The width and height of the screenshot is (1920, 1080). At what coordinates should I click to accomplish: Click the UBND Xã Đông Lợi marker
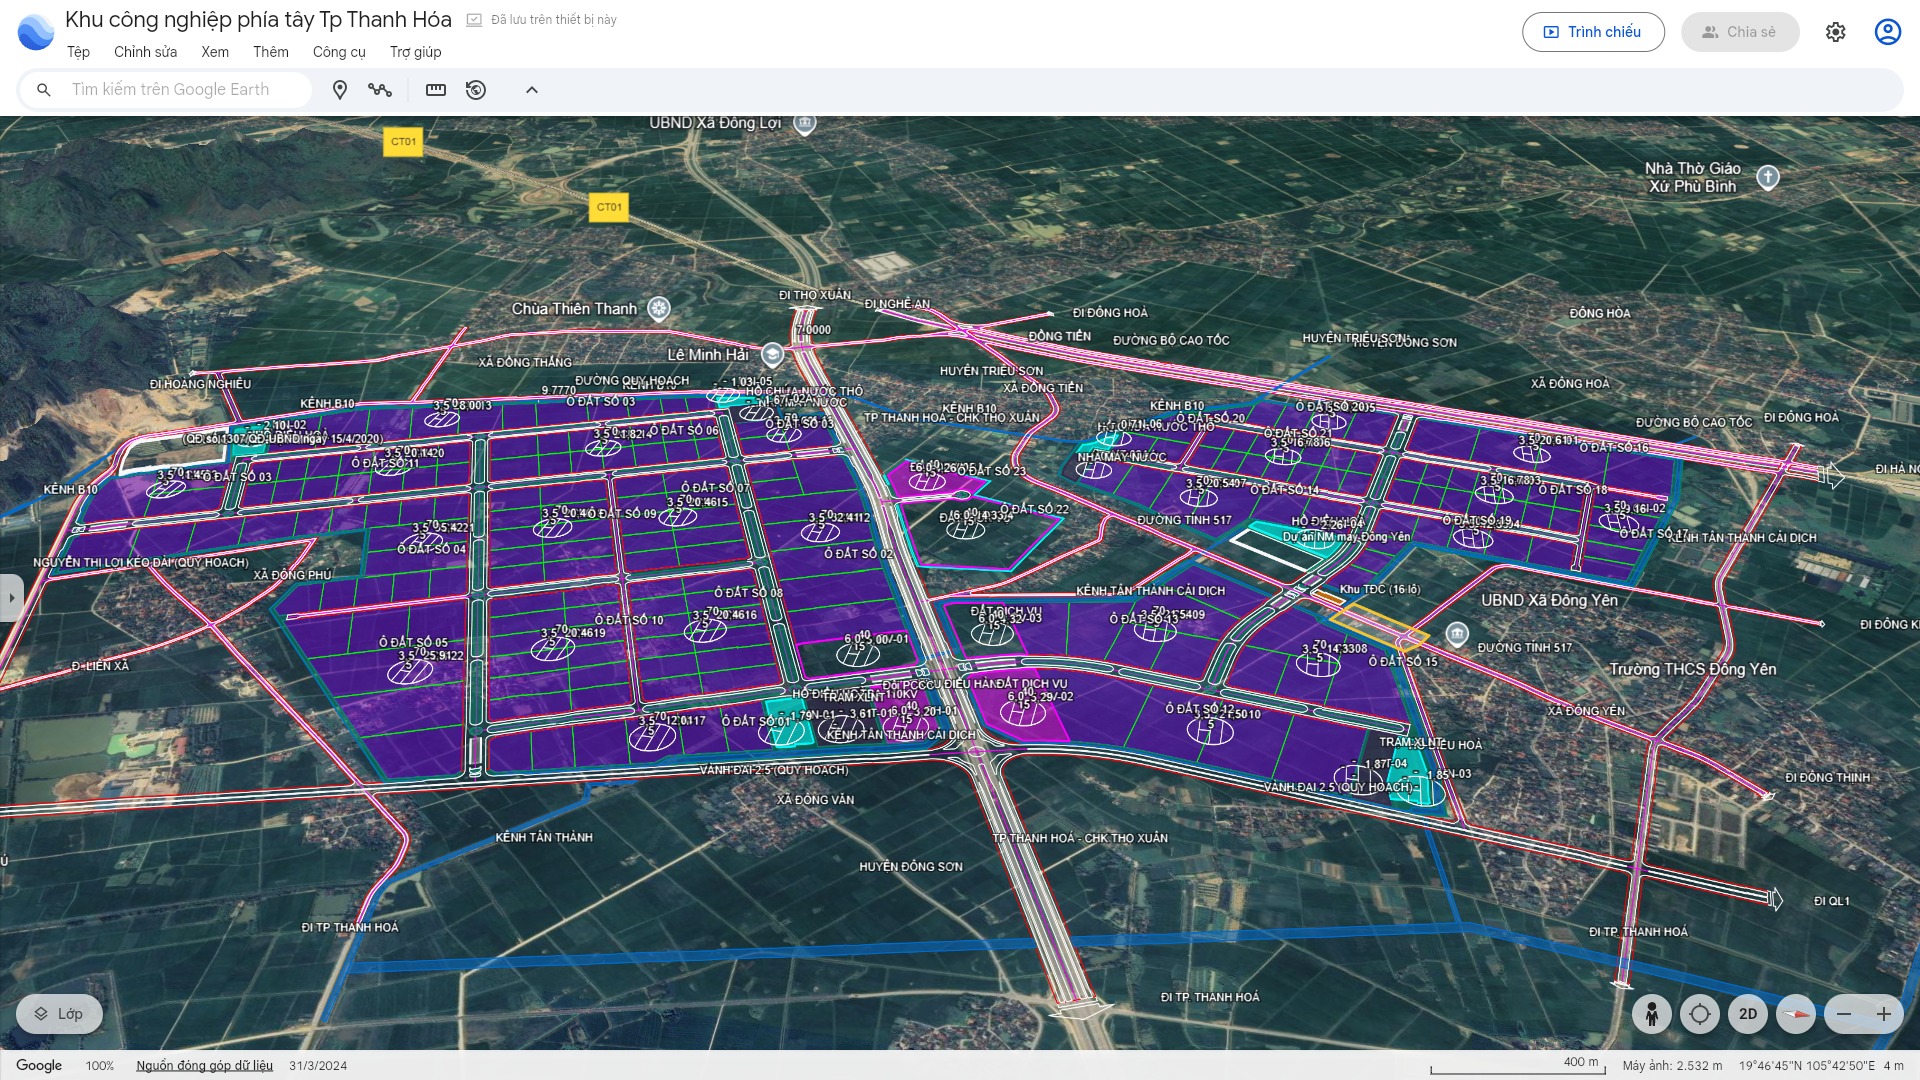(x=804, y=123)
